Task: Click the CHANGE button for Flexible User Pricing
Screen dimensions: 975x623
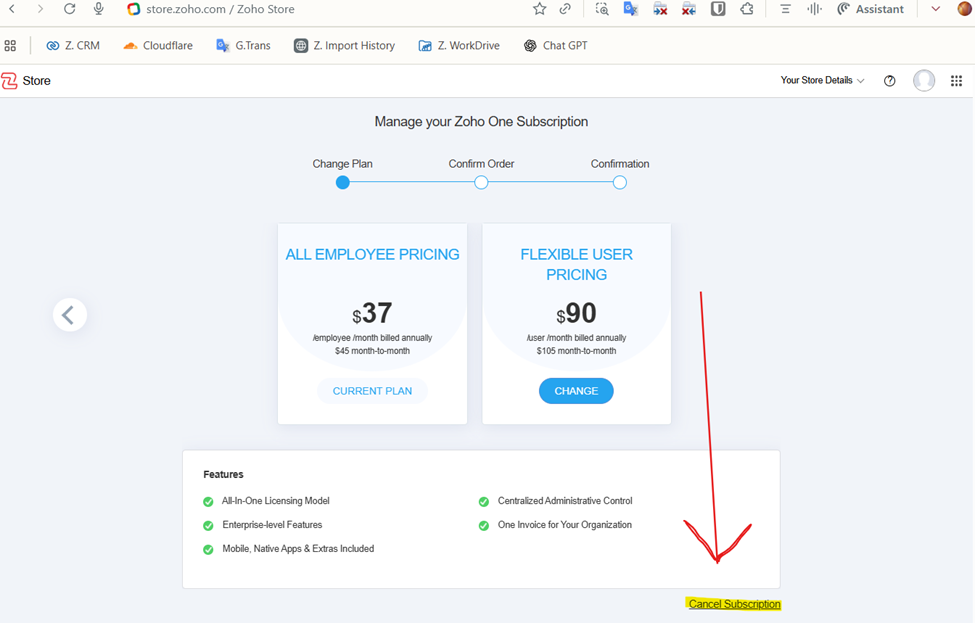Action: 576,391
